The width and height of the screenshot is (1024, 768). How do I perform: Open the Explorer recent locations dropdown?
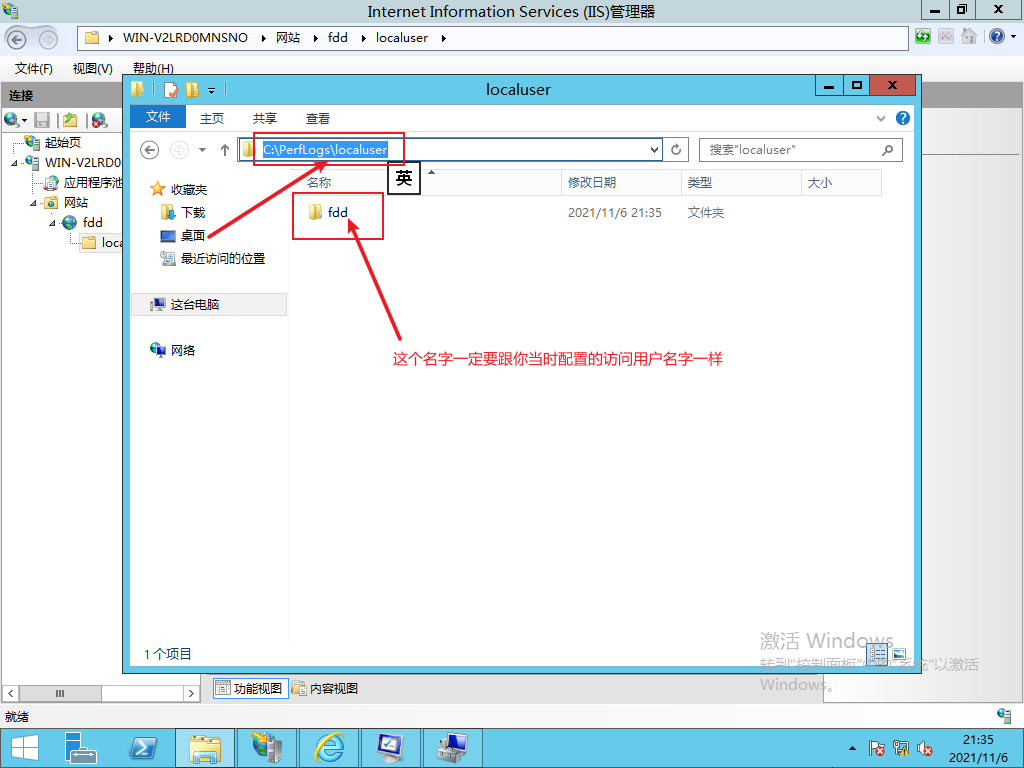[202, 150]
